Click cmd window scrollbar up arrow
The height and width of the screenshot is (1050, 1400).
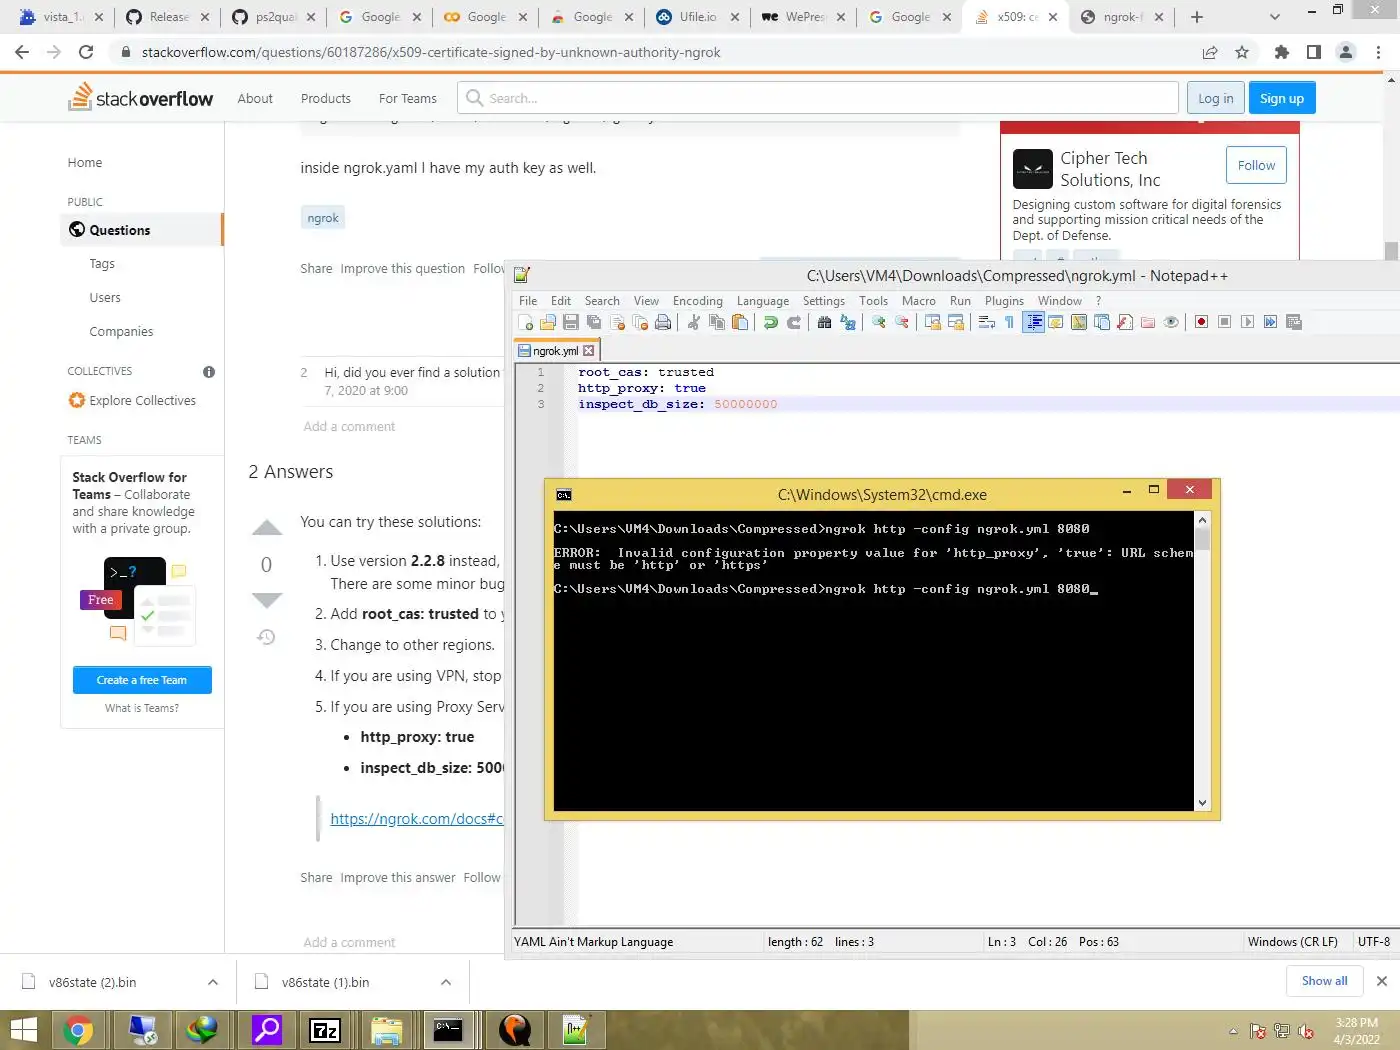1202,520
